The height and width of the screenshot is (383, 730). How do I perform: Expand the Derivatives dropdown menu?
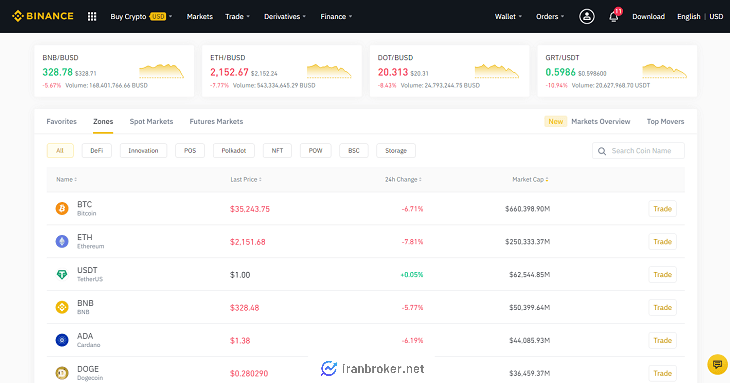[285, 16]
